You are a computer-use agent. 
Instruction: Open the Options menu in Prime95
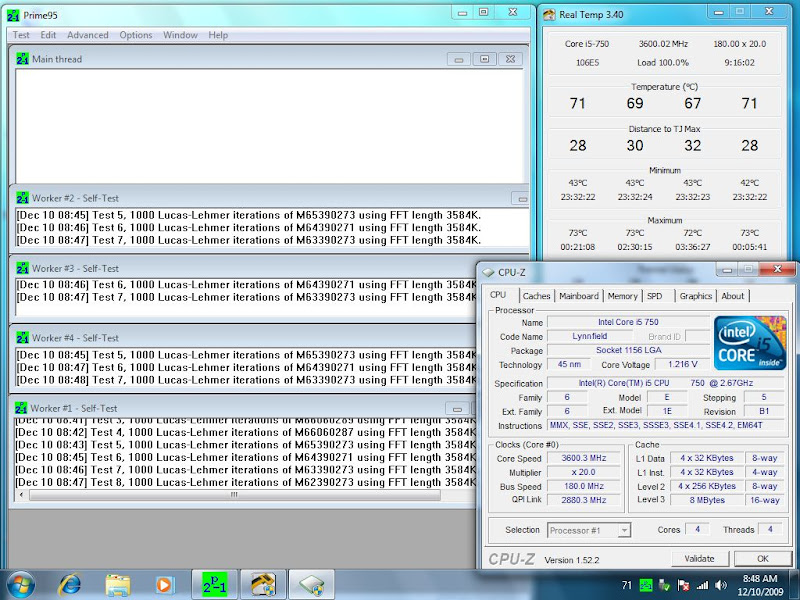(136, 35)
